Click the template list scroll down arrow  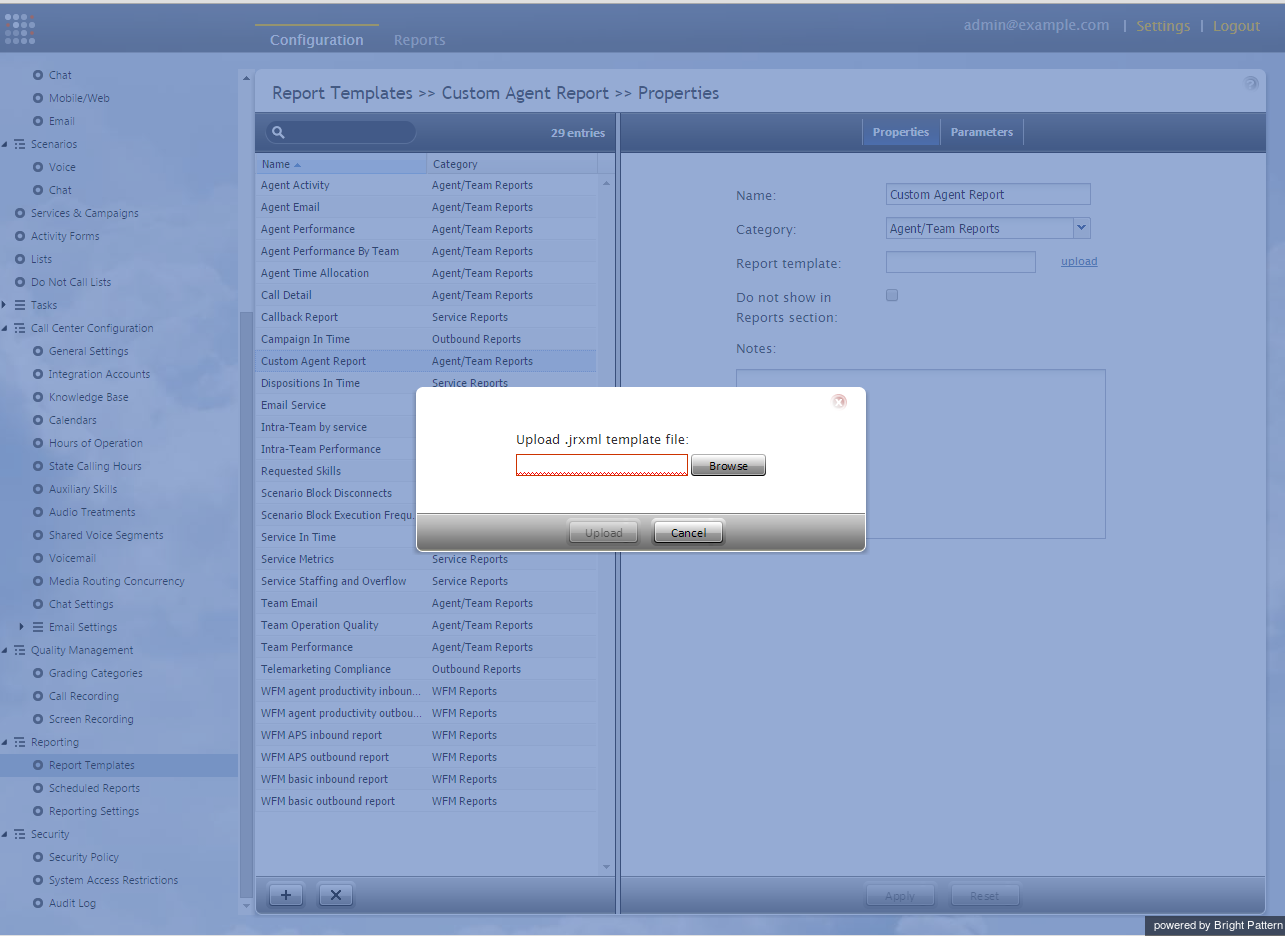click(606, 867)
